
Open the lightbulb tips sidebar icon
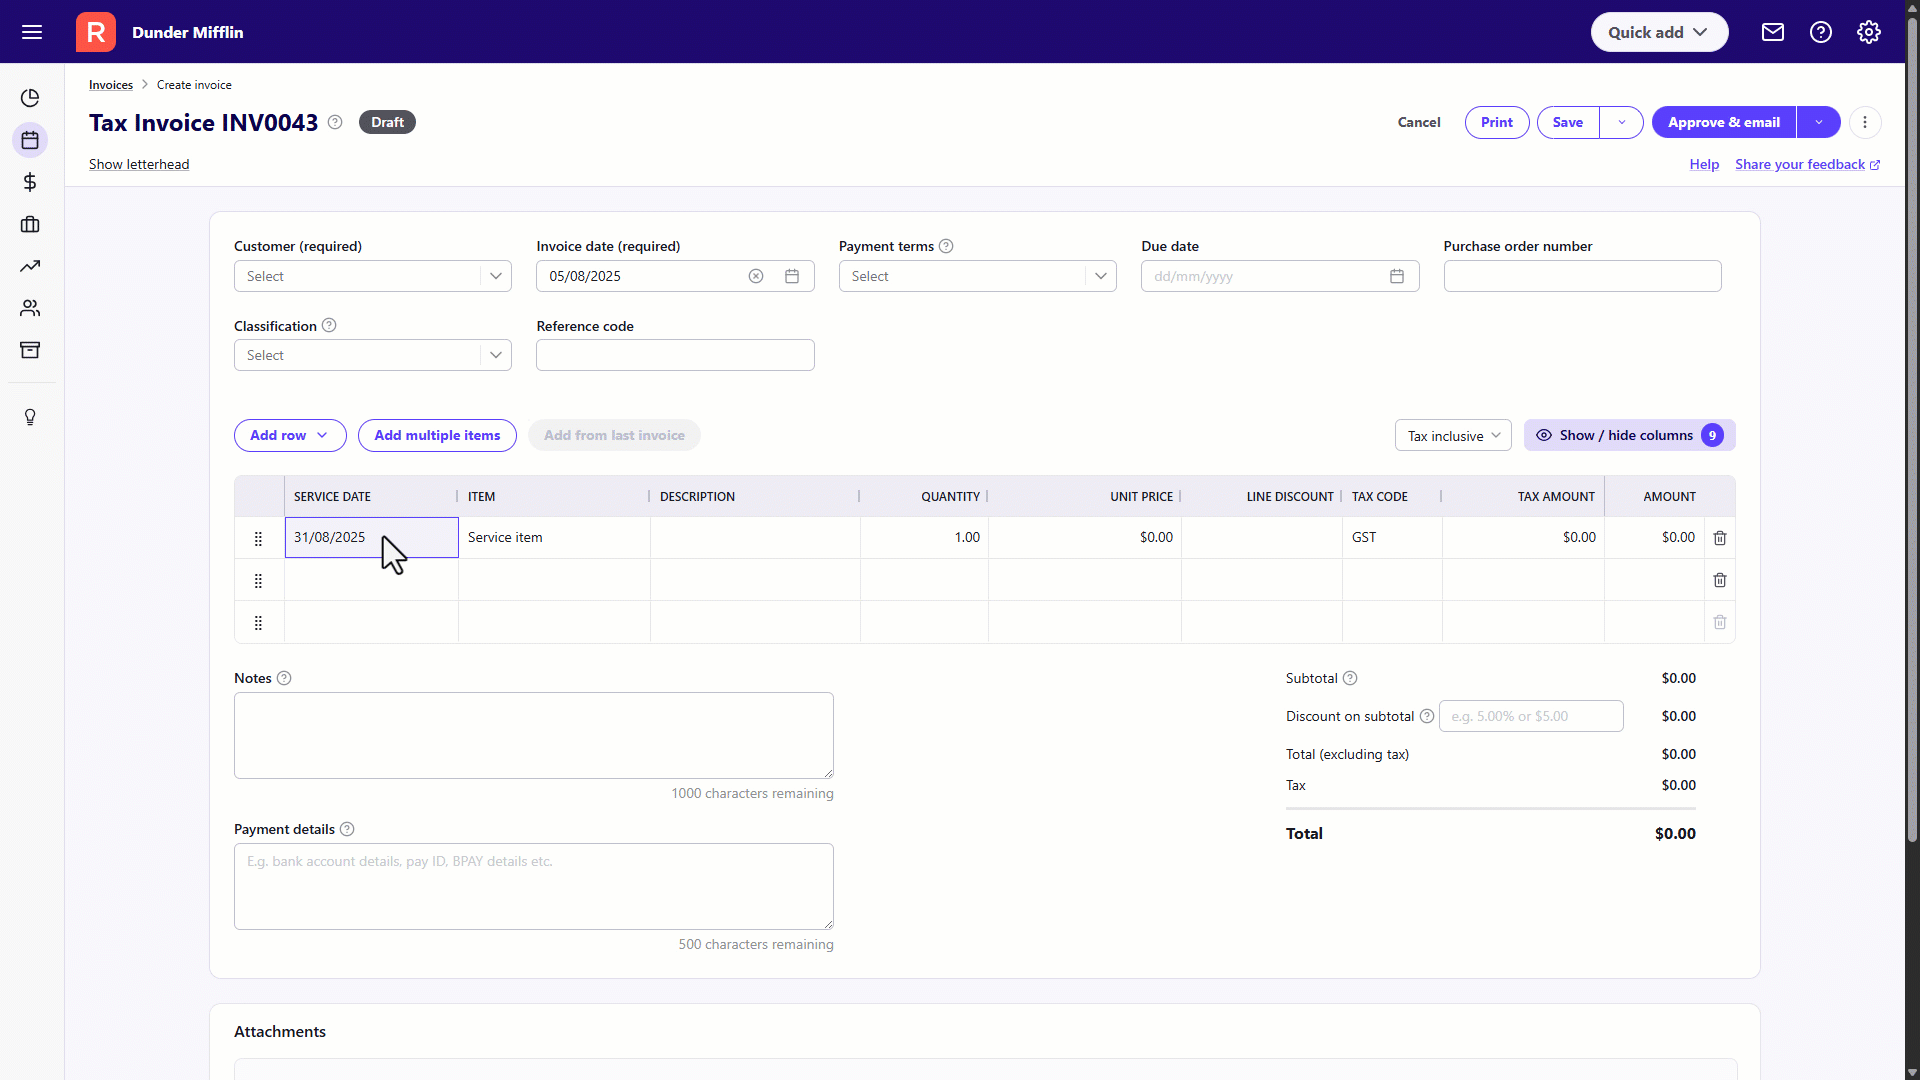click(30, 417)
